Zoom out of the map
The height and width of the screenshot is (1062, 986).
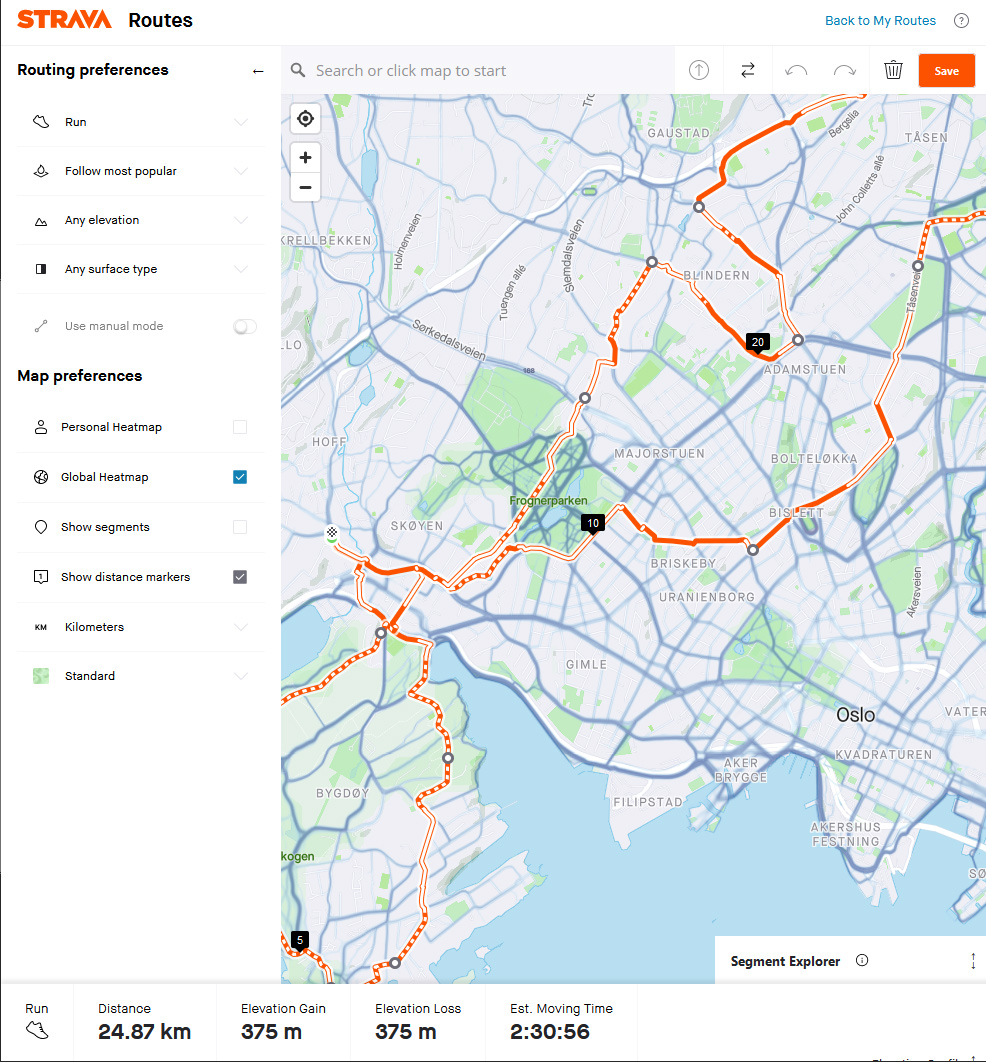(x=305, y=187)
